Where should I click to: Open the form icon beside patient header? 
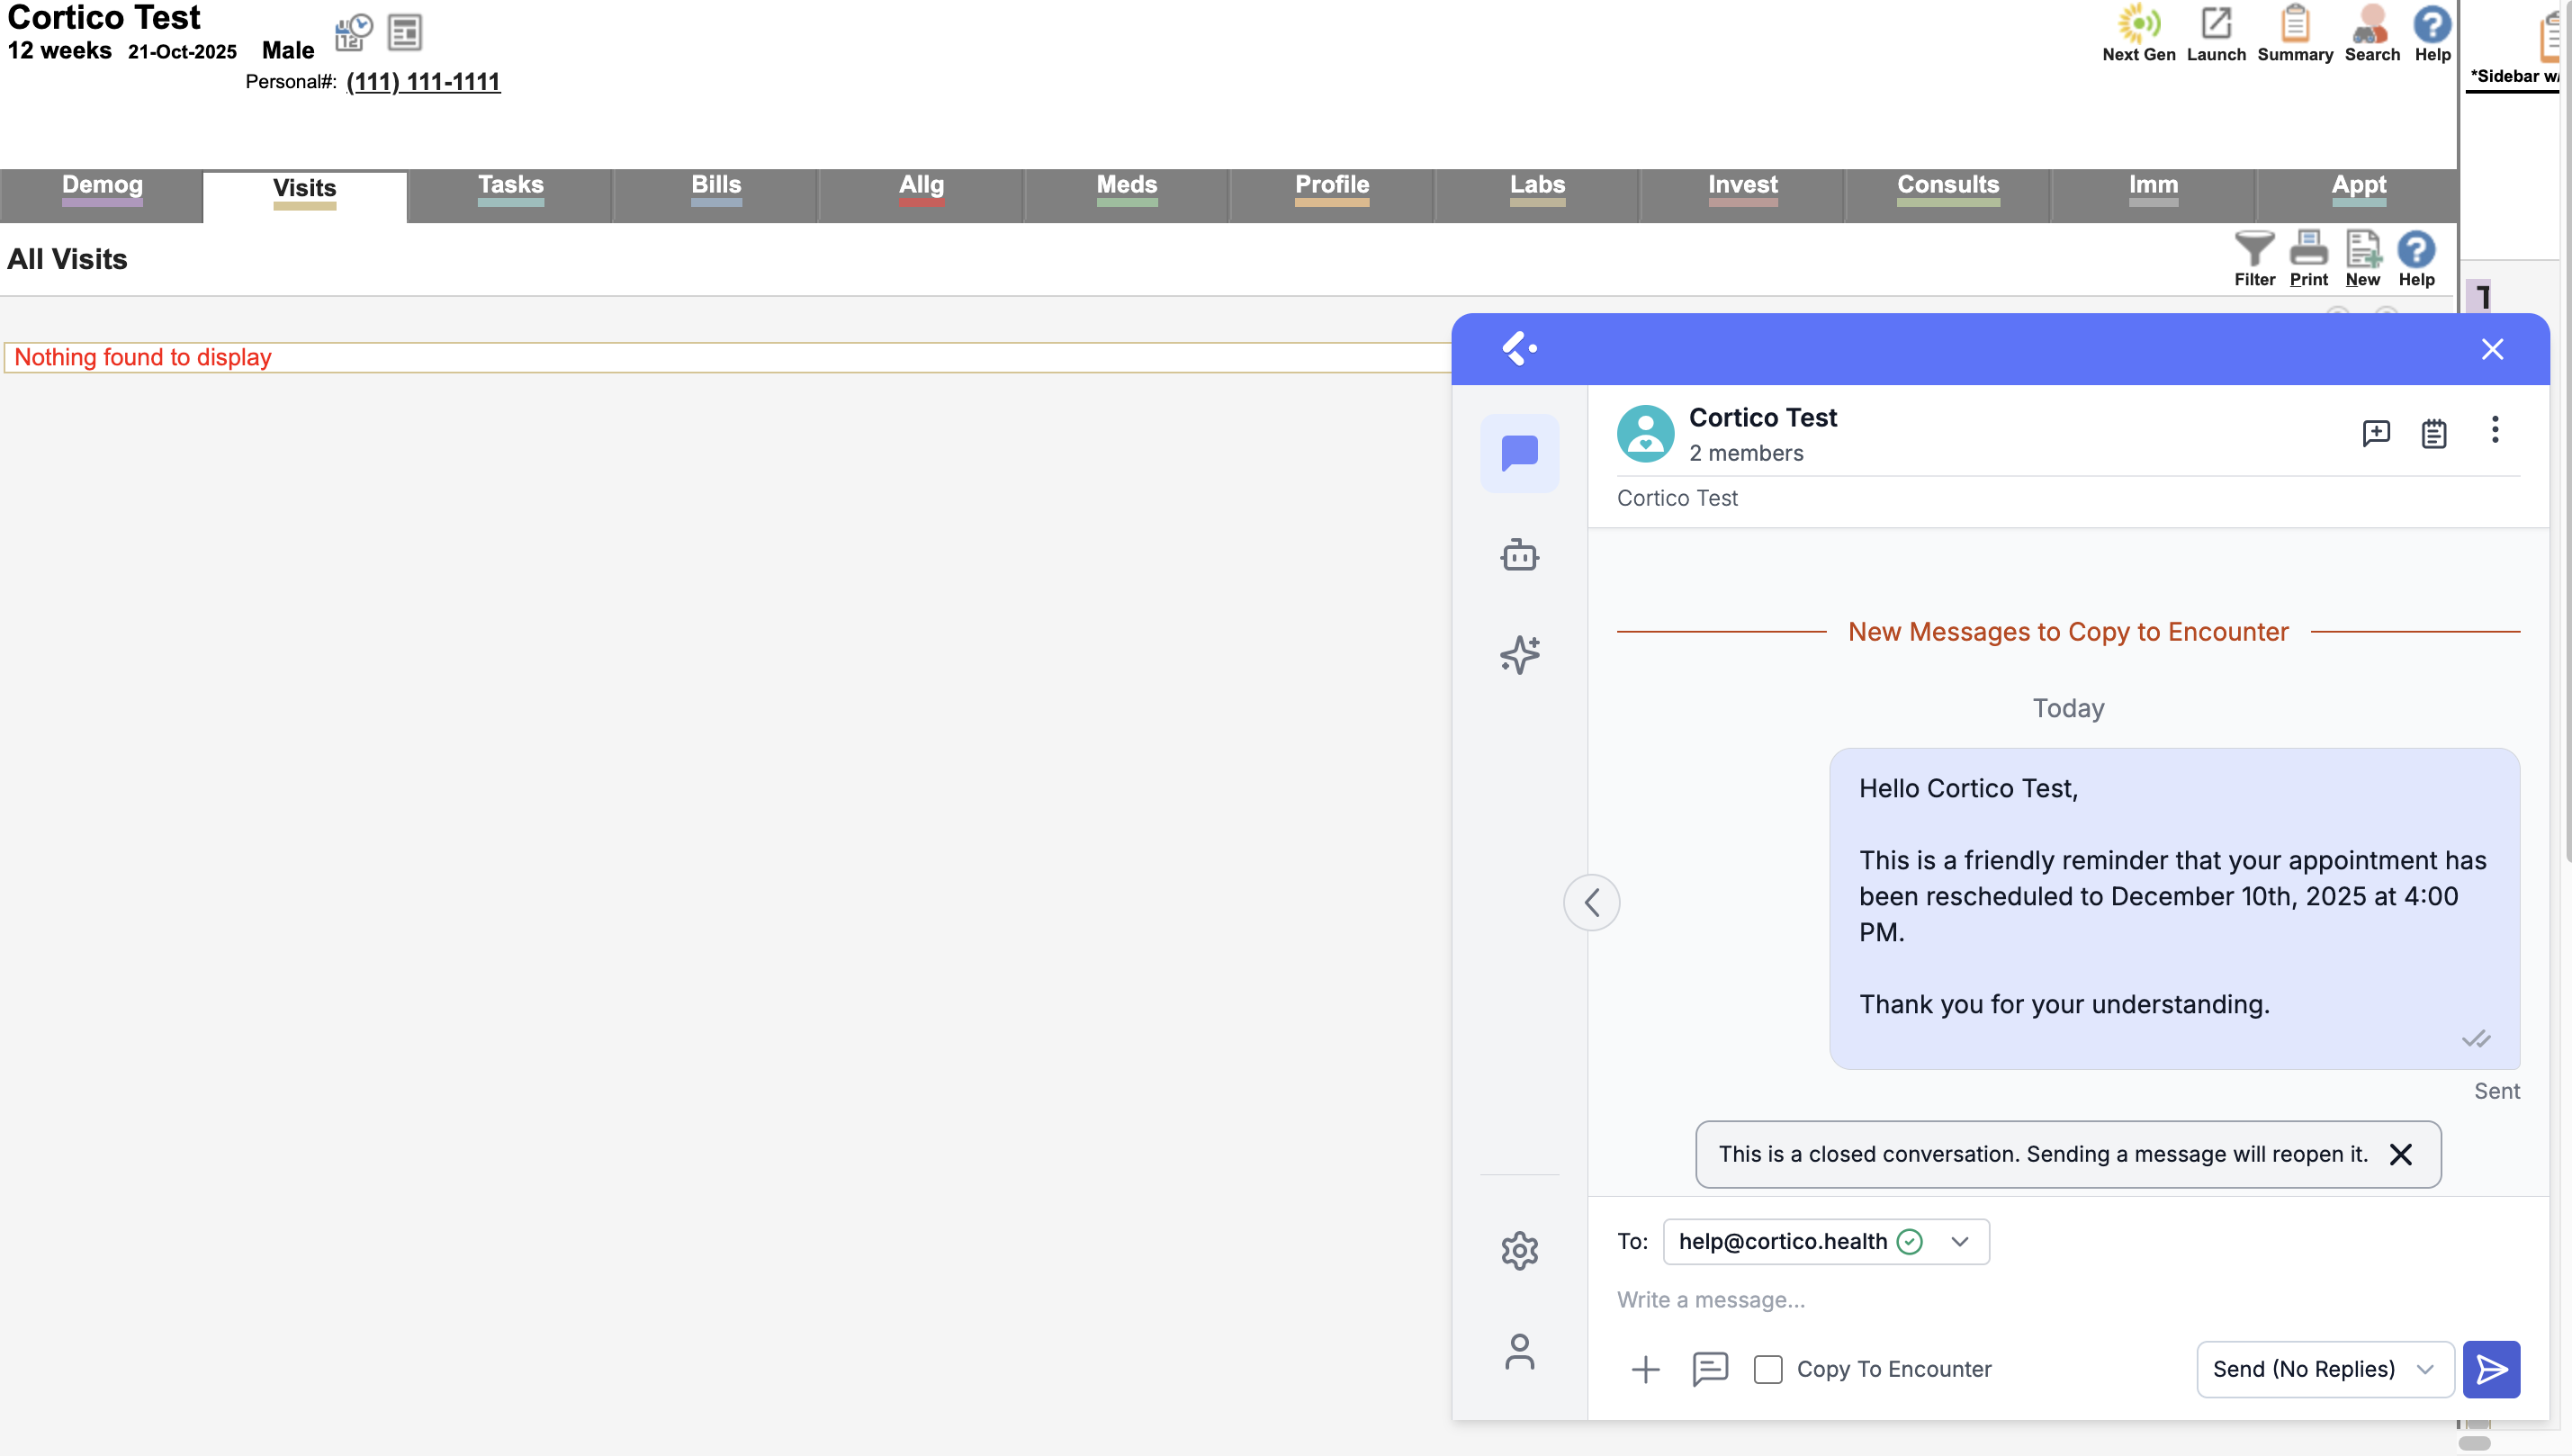click(404, 32)
